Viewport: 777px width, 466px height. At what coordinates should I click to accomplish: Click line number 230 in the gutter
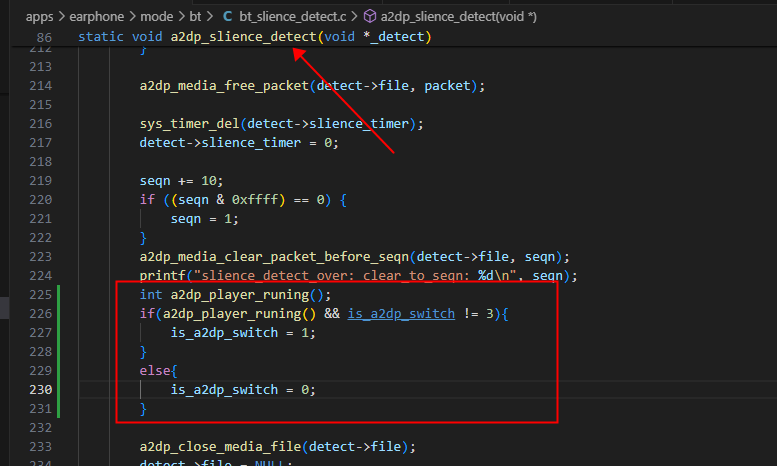click(41, 390)
